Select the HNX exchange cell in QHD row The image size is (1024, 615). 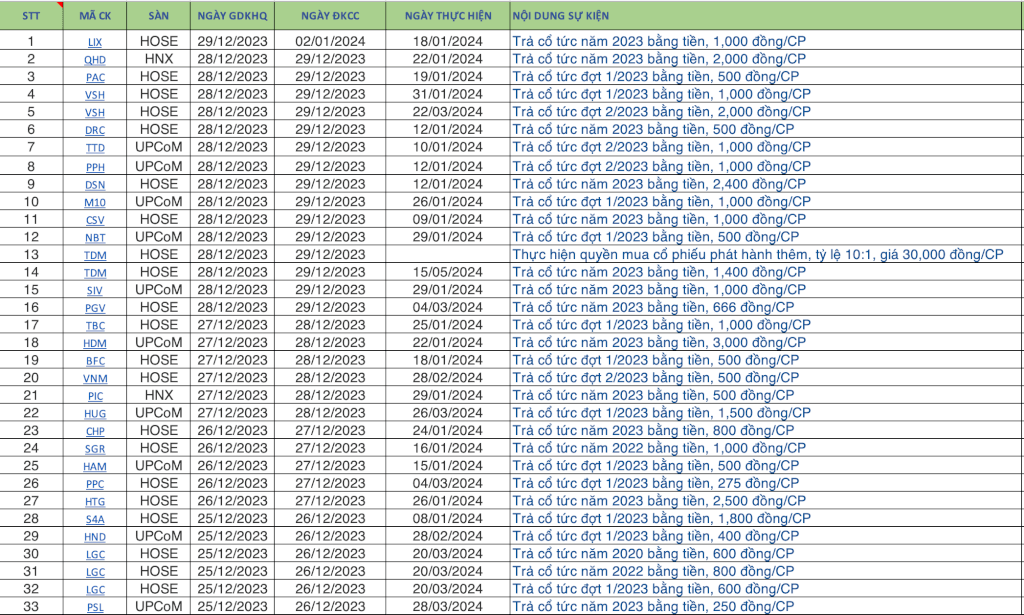point(159,59)
